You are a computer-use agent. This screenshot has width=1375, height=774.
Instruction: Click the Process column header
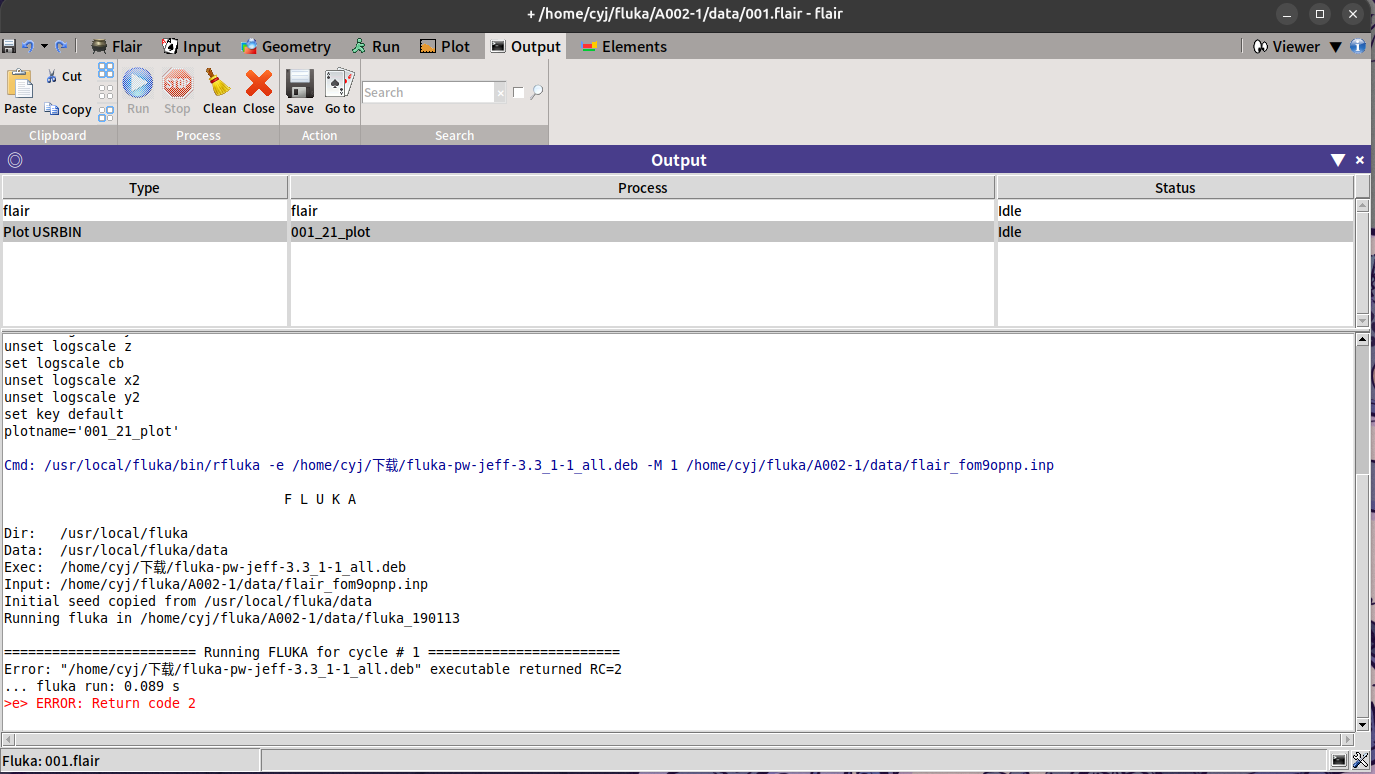(642, 187)
